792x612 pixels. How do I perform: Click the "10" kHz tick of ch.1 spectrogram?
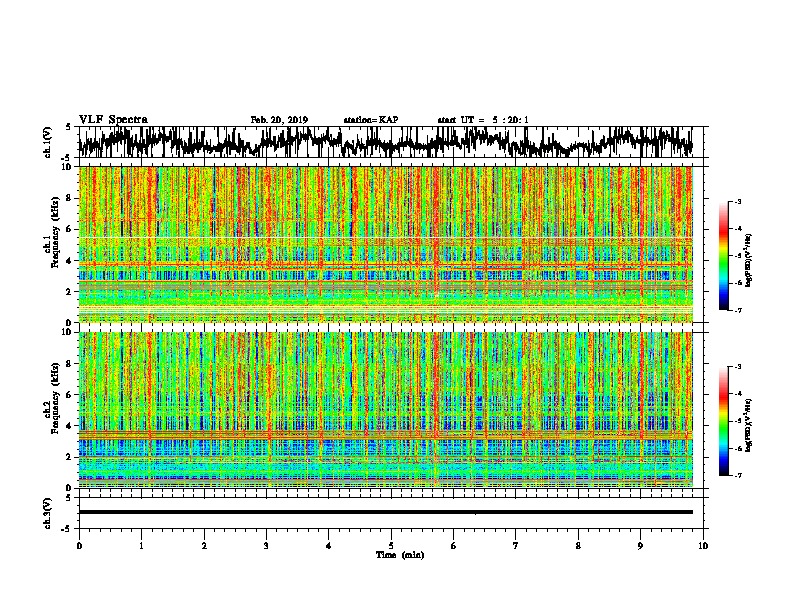tap(67, 168)
